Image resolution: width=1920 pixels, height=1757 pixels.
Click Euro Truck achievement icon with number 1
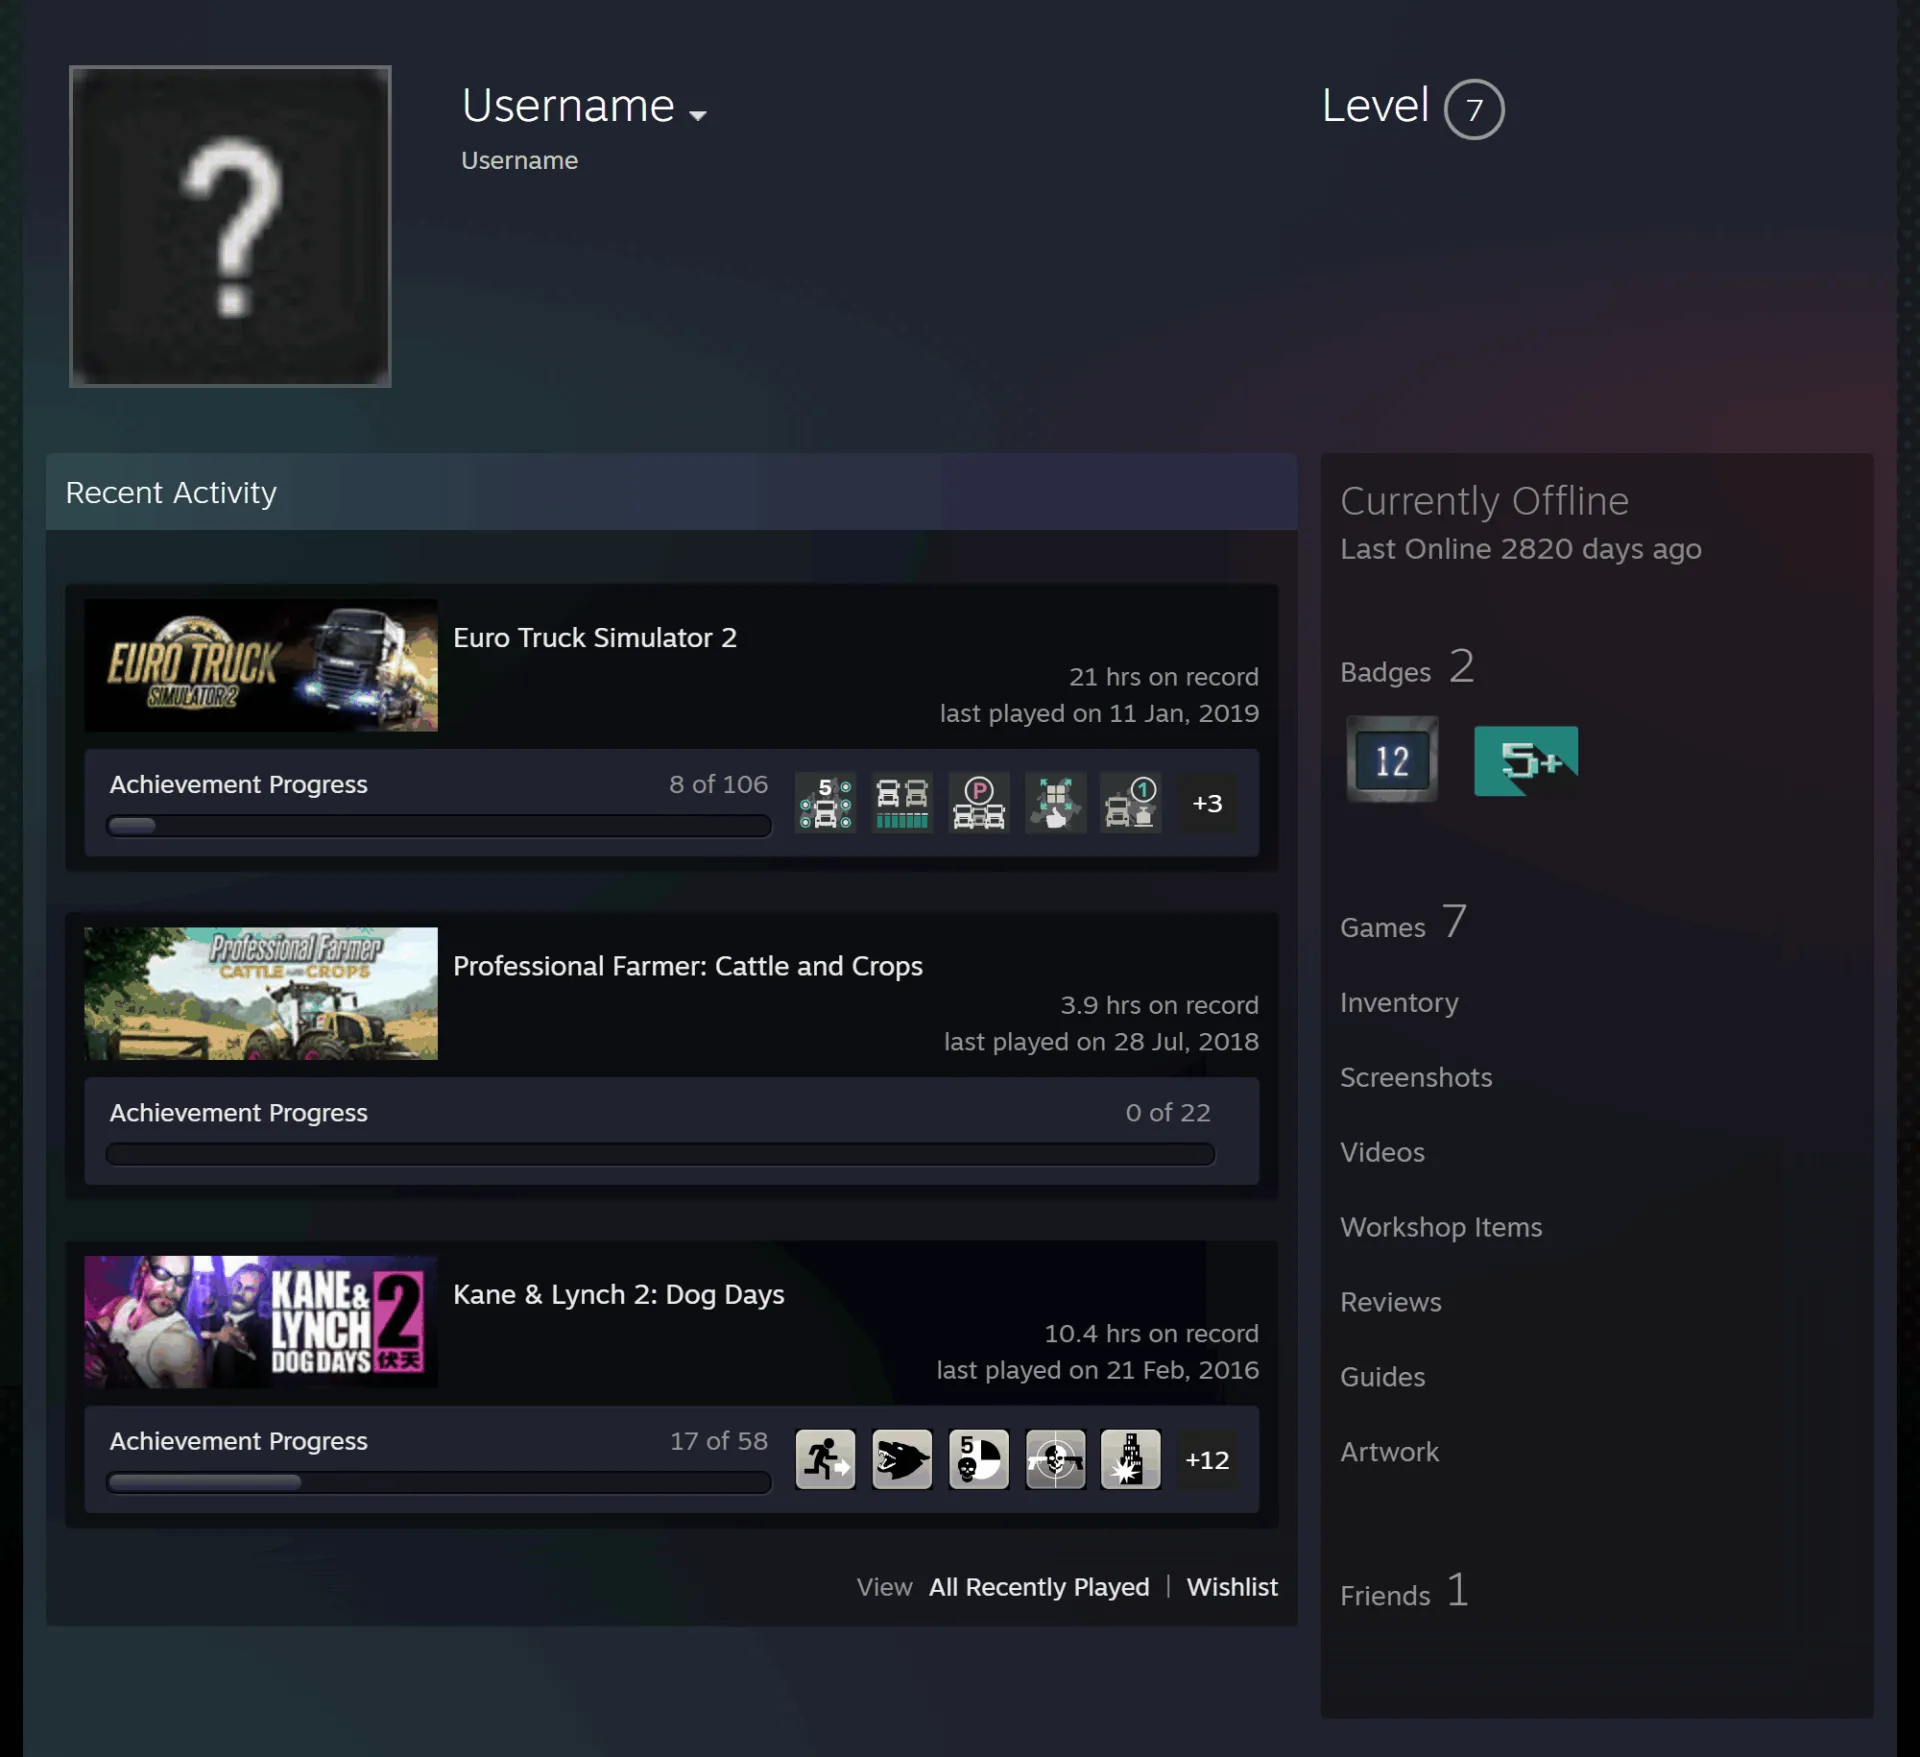[x=1131, y=803]
